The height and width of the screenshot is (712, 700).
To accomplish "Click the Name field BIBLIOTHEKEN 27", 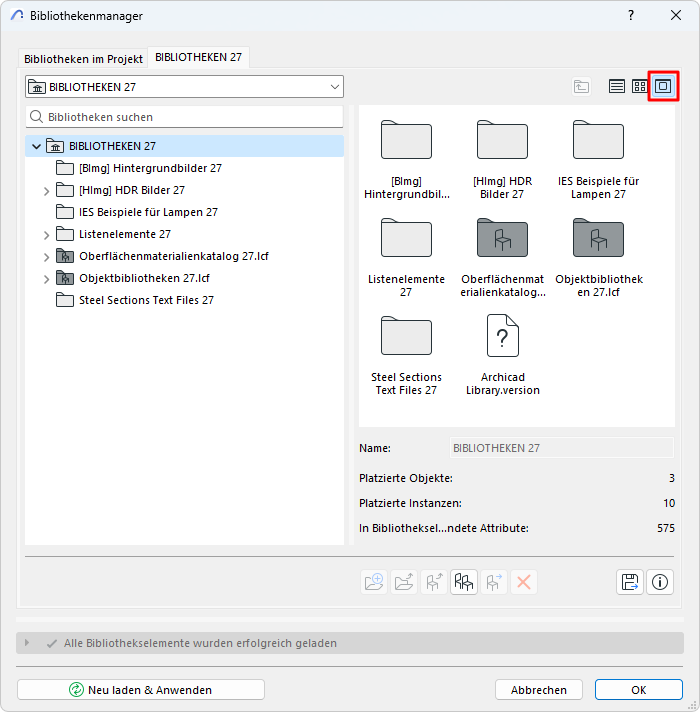I will 562,448.
